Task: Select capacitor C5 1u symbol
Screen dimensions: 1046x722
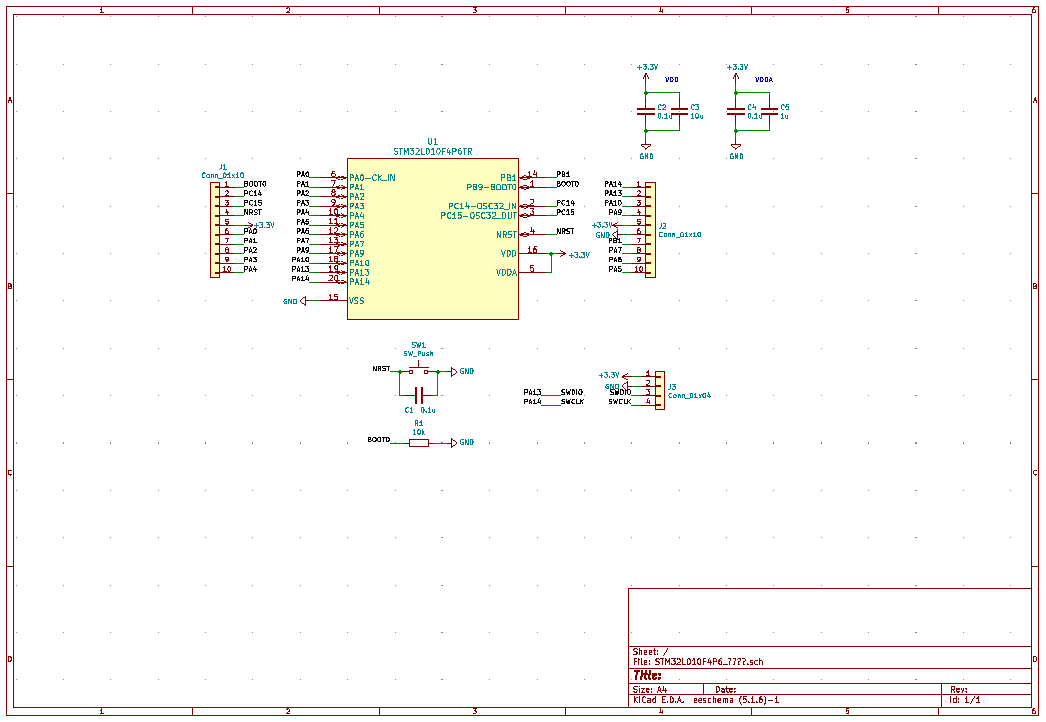Action: pos(769,111)
